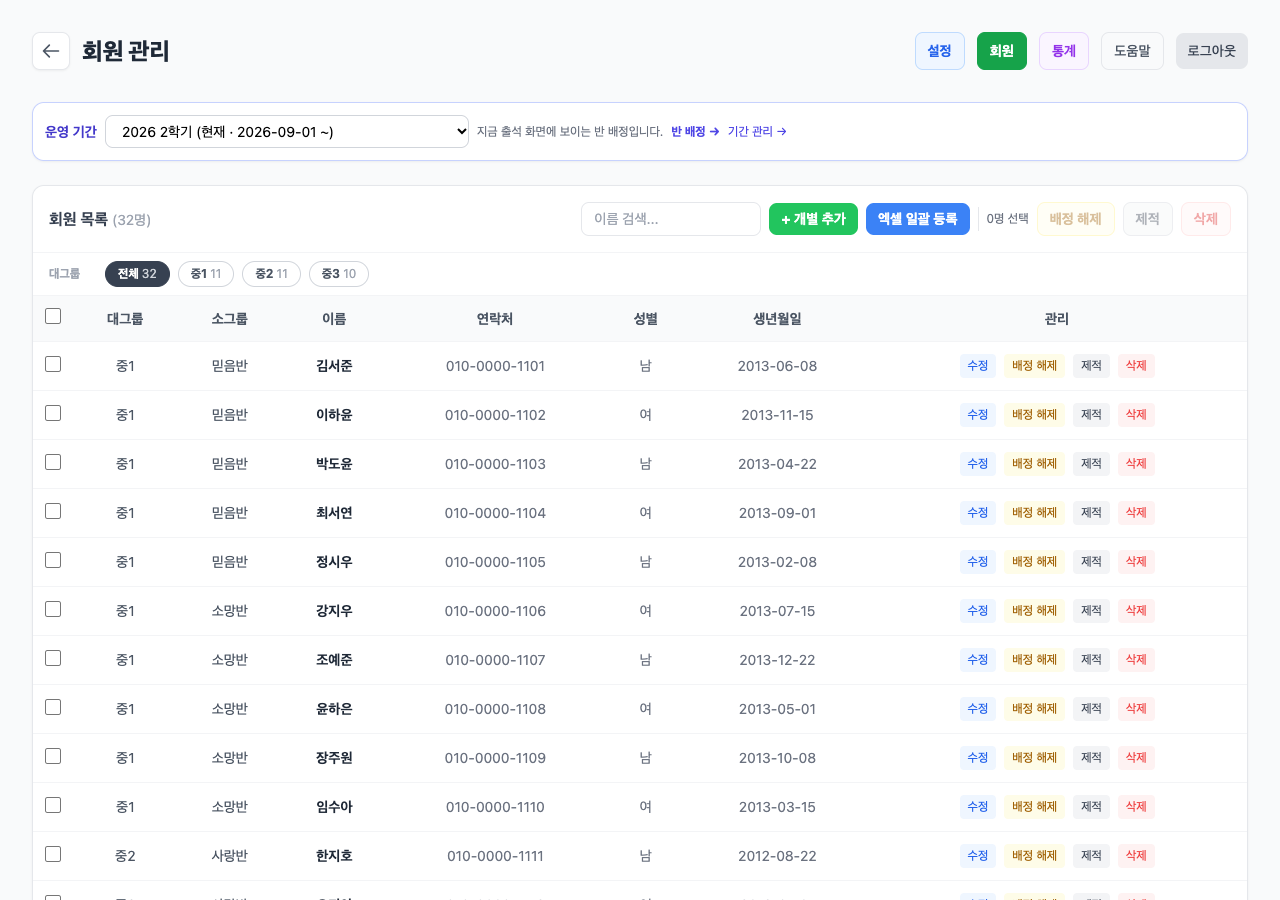Toggle the select-all checkbox in table header
Screen dimensions: 1280x900
[x=53, y=316]
